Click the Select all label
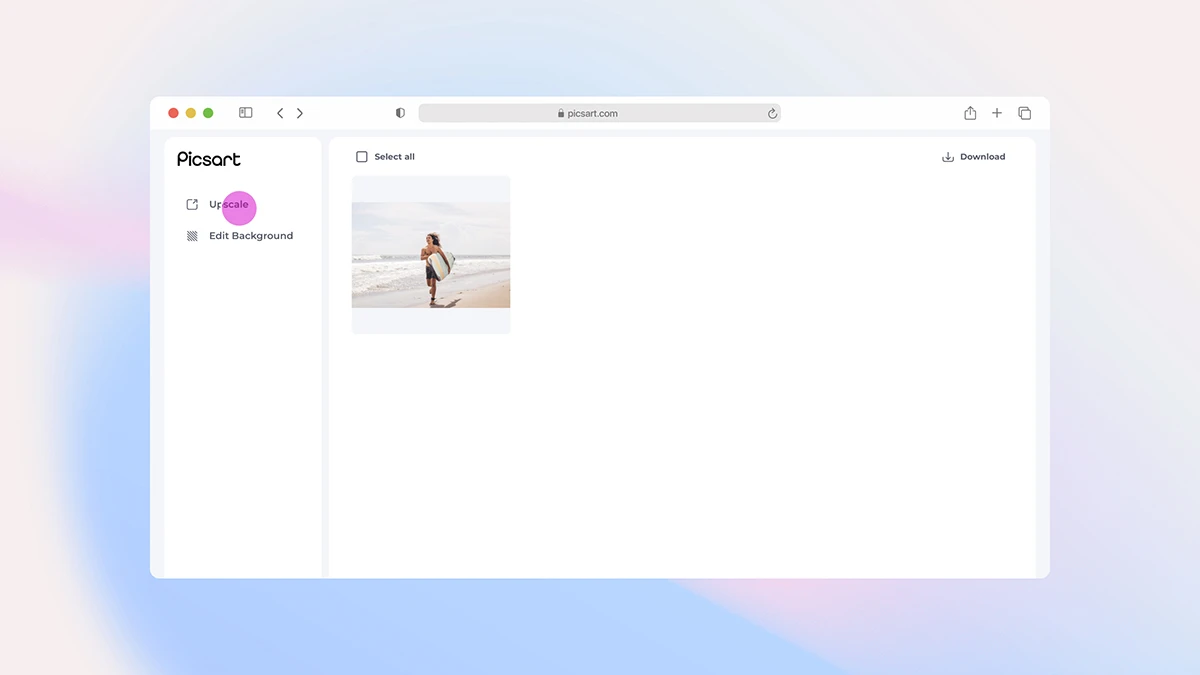 point(394,156)
